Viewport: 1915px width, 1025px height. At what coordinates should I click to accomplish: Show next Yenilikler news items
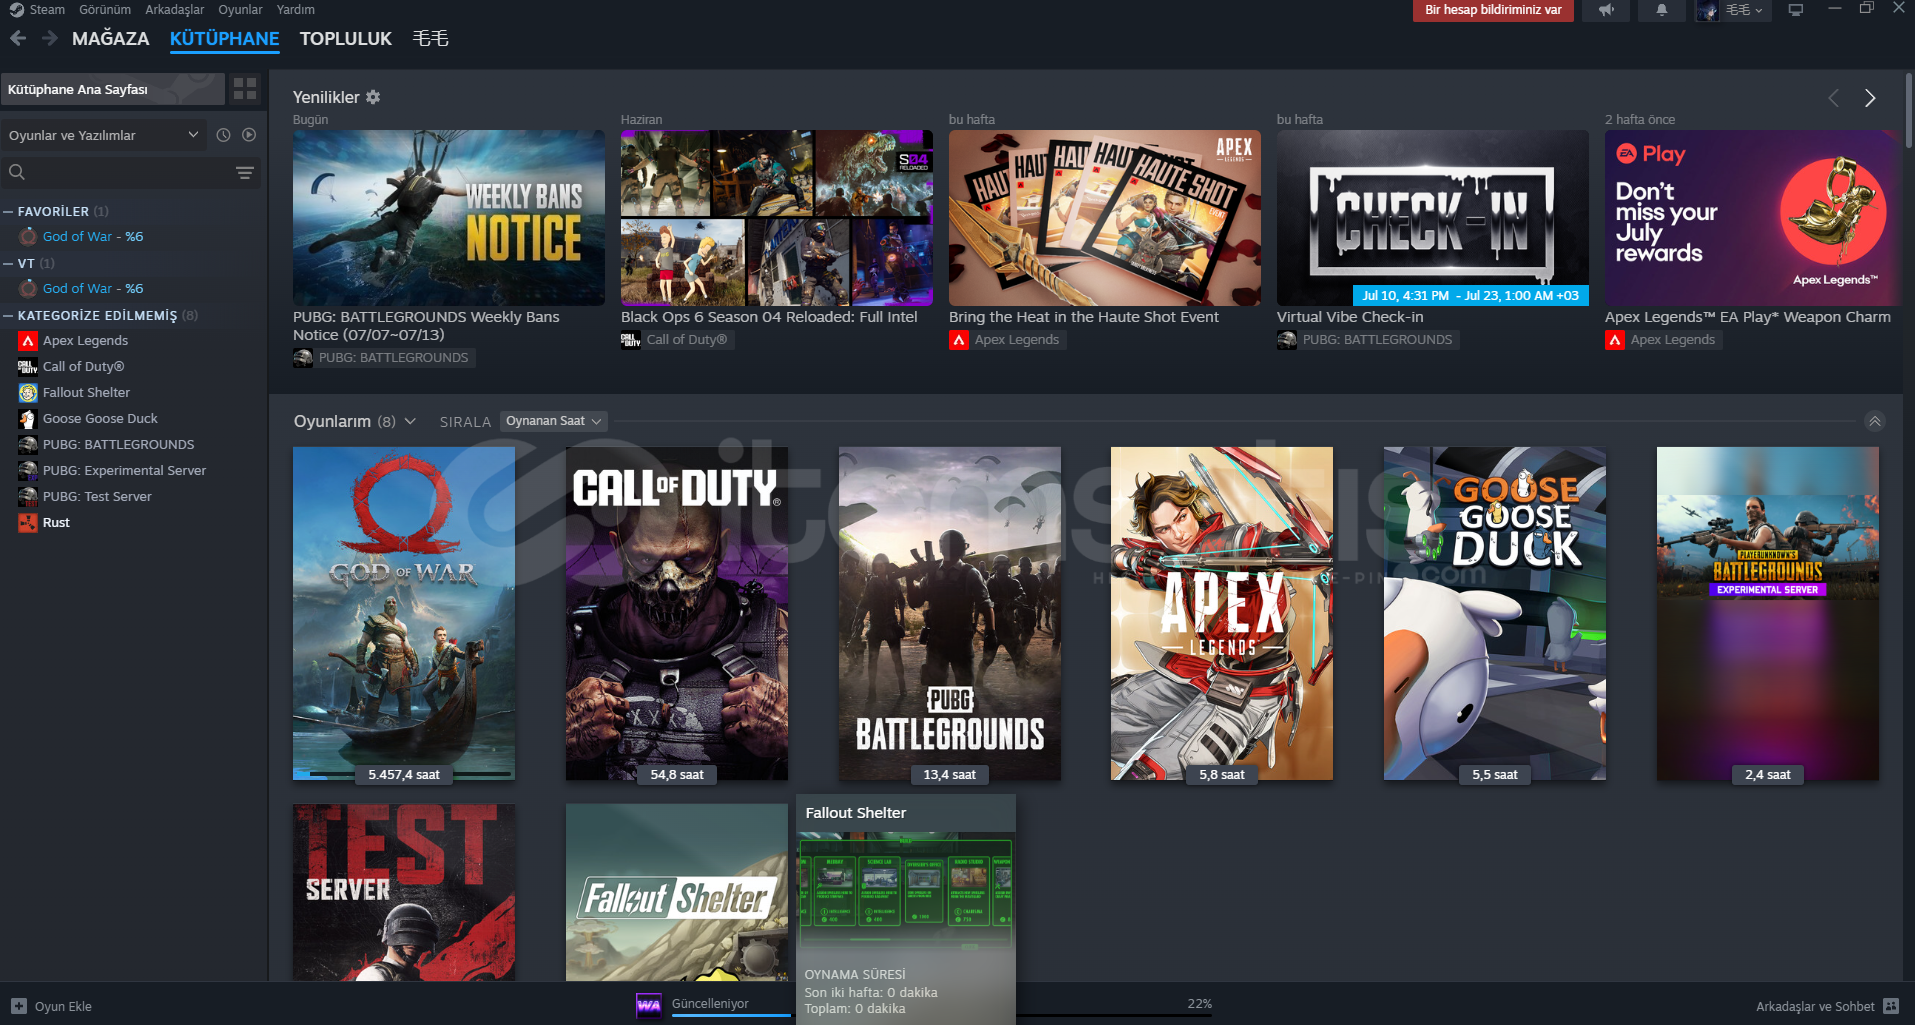[1870, 98]
